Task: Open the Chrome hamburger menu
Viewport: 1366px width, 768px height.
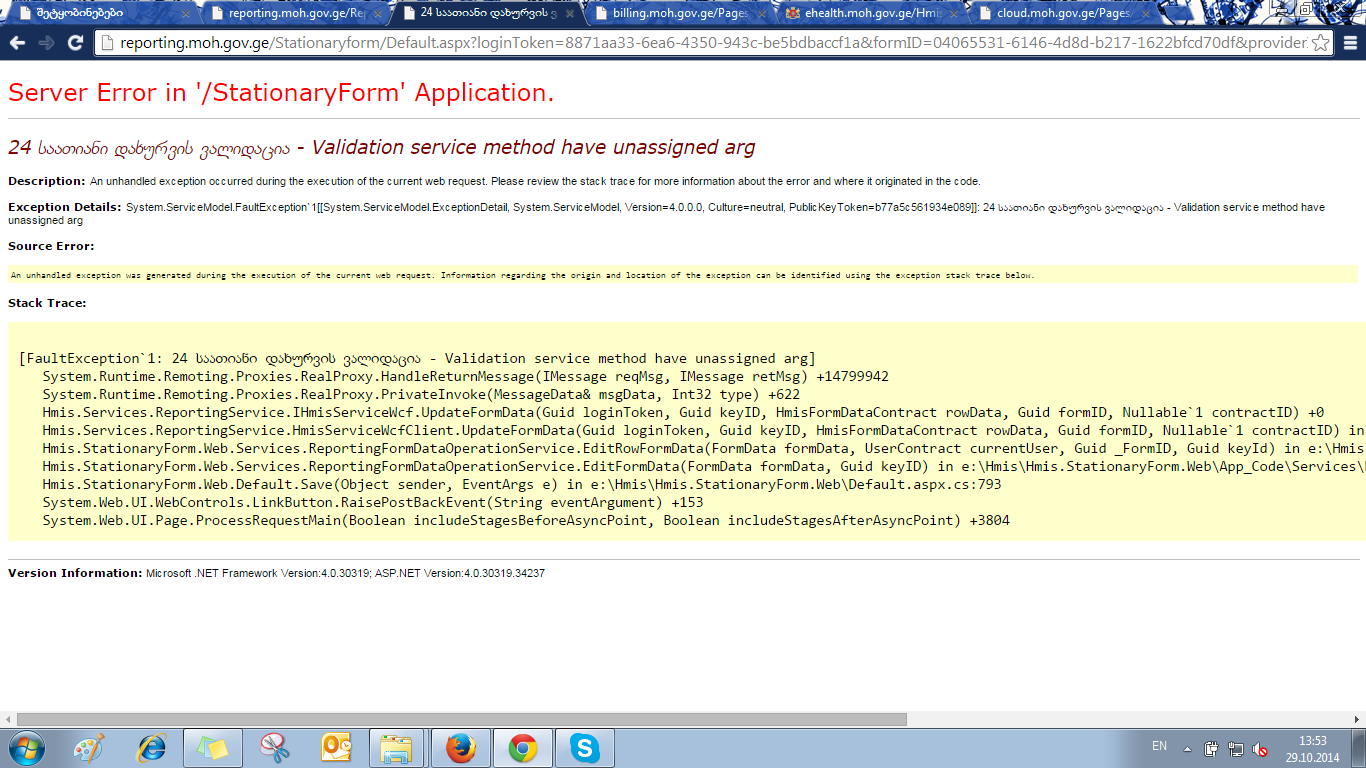Action: click(1350, 43)
